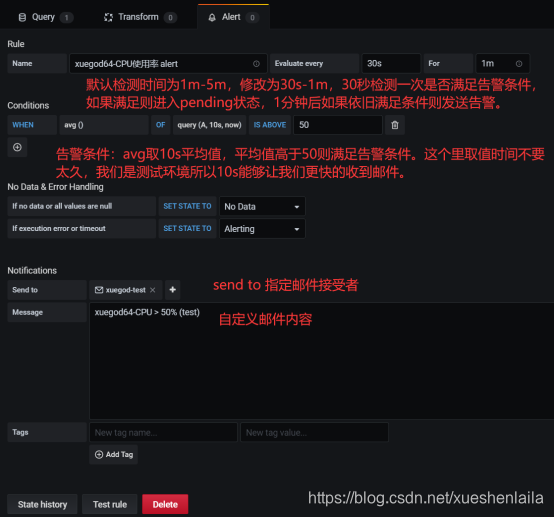Screen dimensions: 554x517
Task: Delete the condition with trash icon
Action: pos(395,125)
